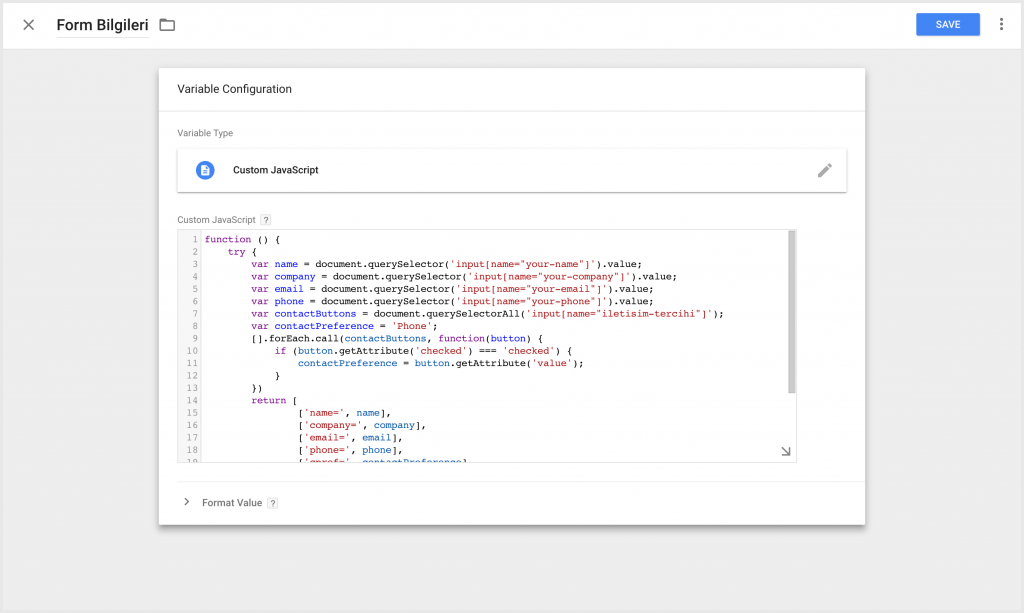This screenshot has height=613, width=1024.
Task: Click the code editor resize handle arrow
Action: pos(786,451)
